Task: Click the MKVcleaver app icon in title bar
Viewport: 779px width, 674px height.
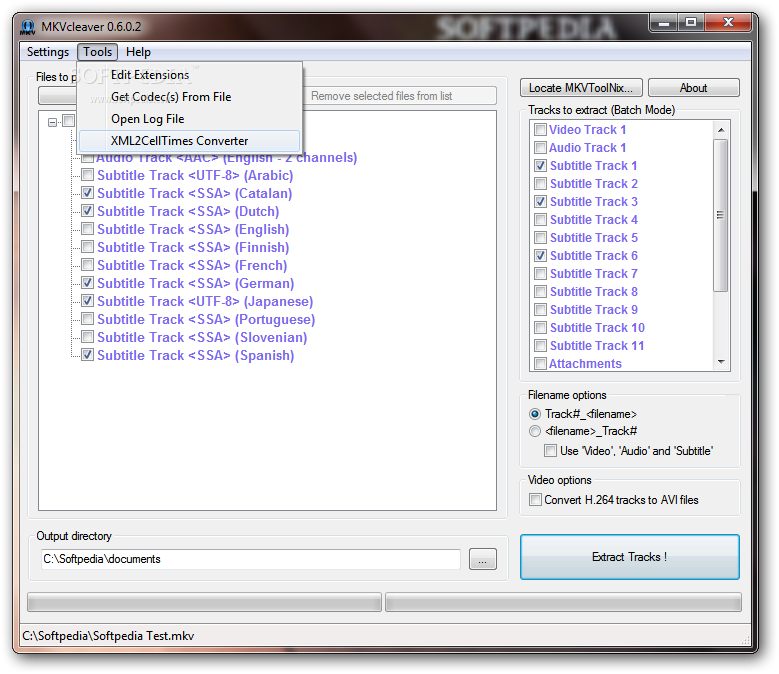Action: tap(28, 27)
